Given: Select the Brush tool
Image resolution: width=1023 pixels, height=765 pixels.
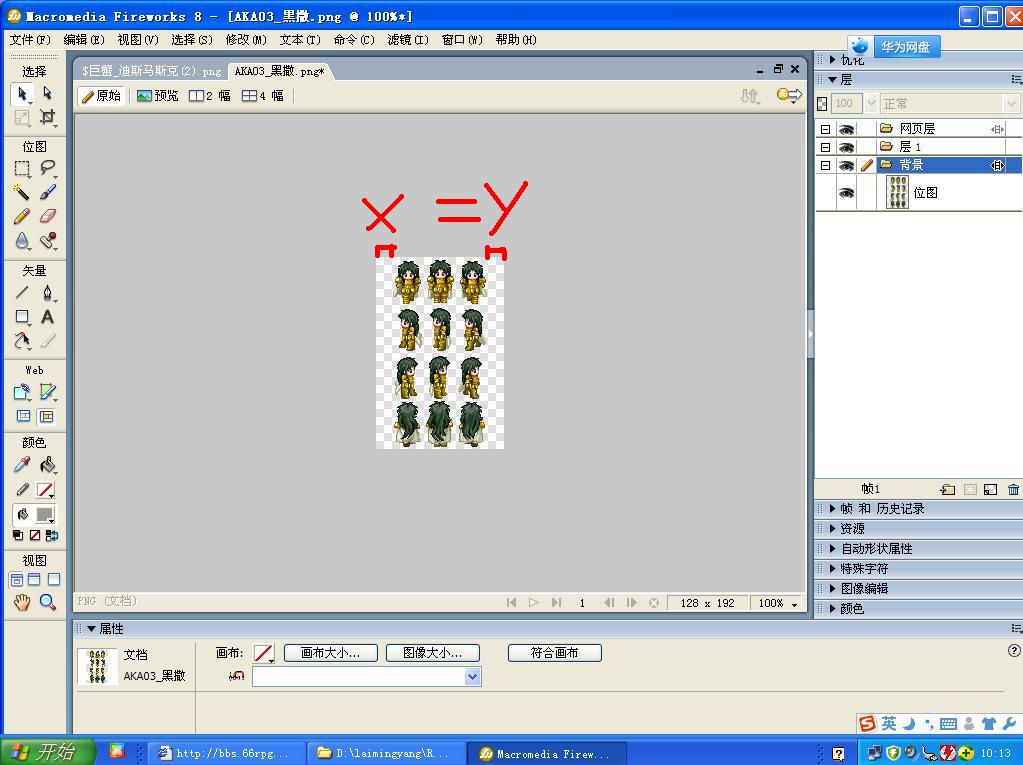Looking at the screenshot, I should (47, 192).
